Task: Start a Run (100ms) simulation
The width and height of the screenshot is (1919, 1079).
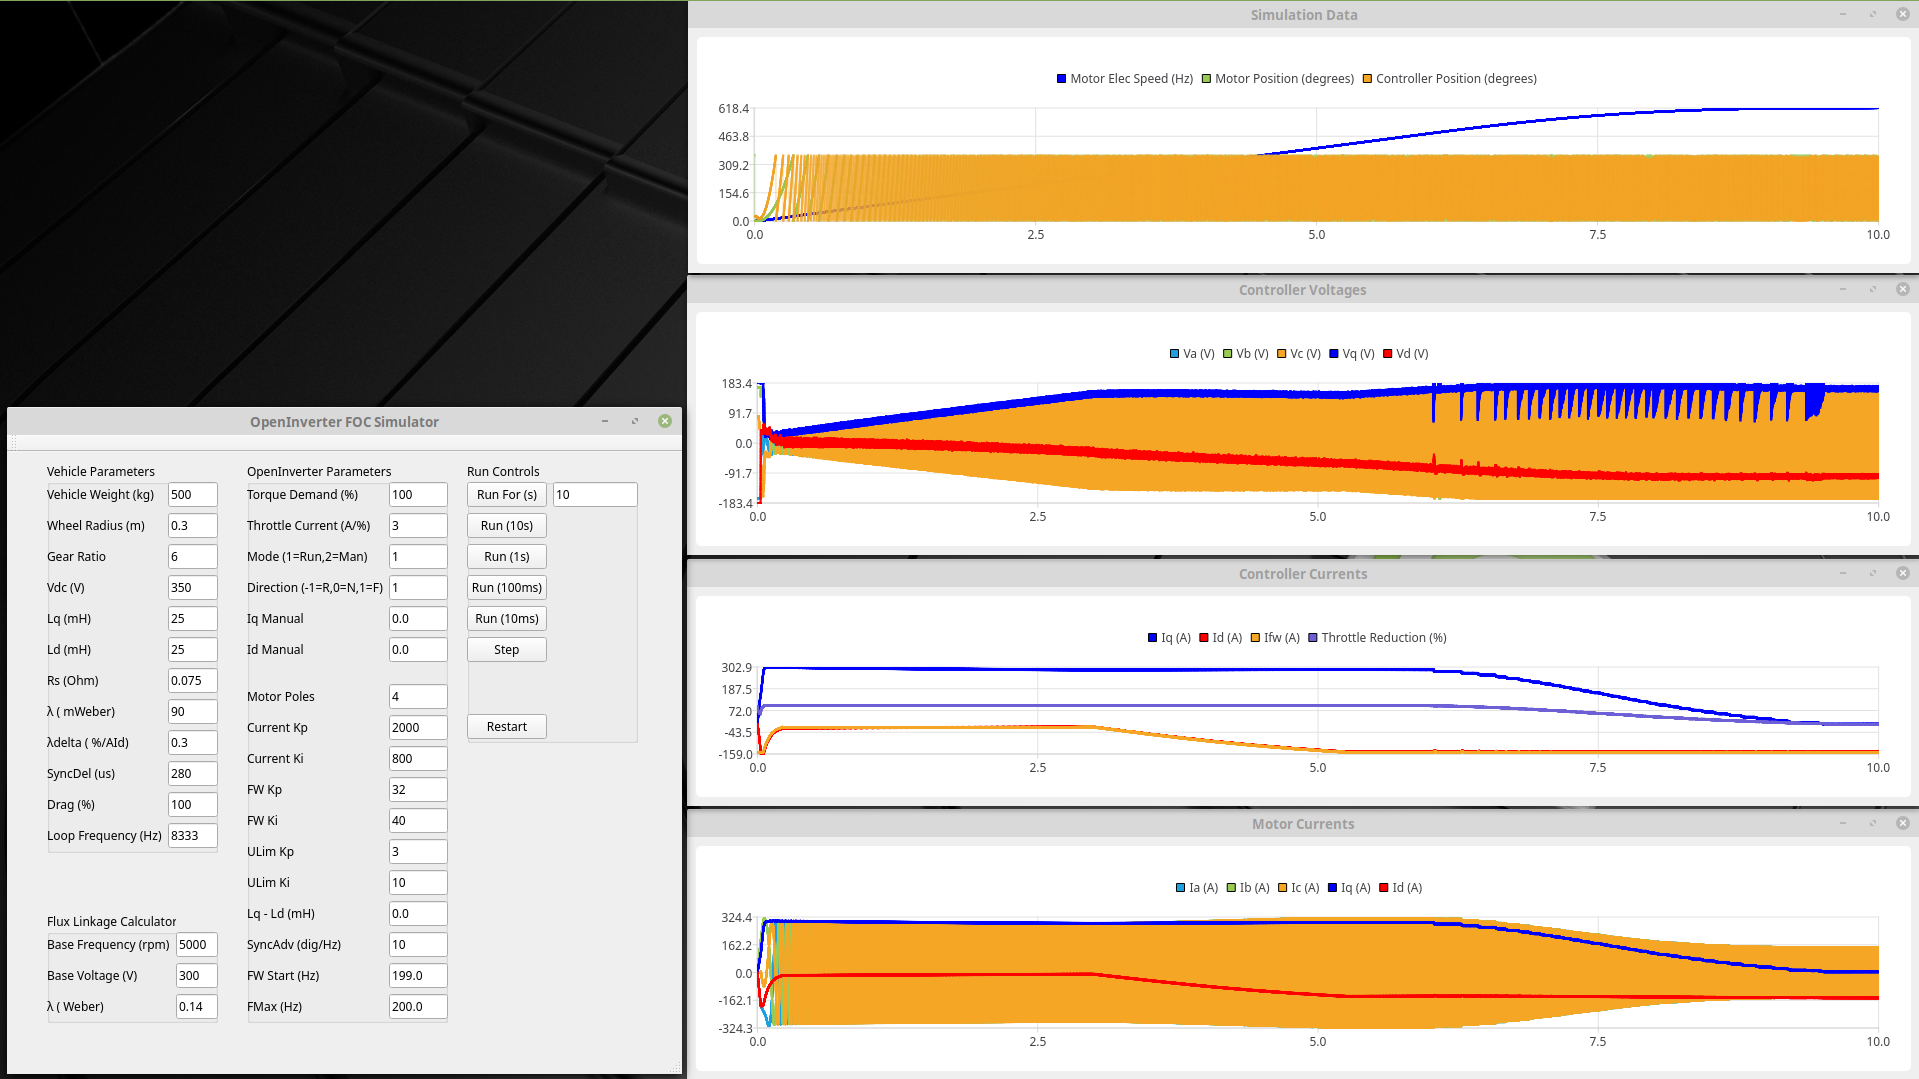Action: coord(506,588)
